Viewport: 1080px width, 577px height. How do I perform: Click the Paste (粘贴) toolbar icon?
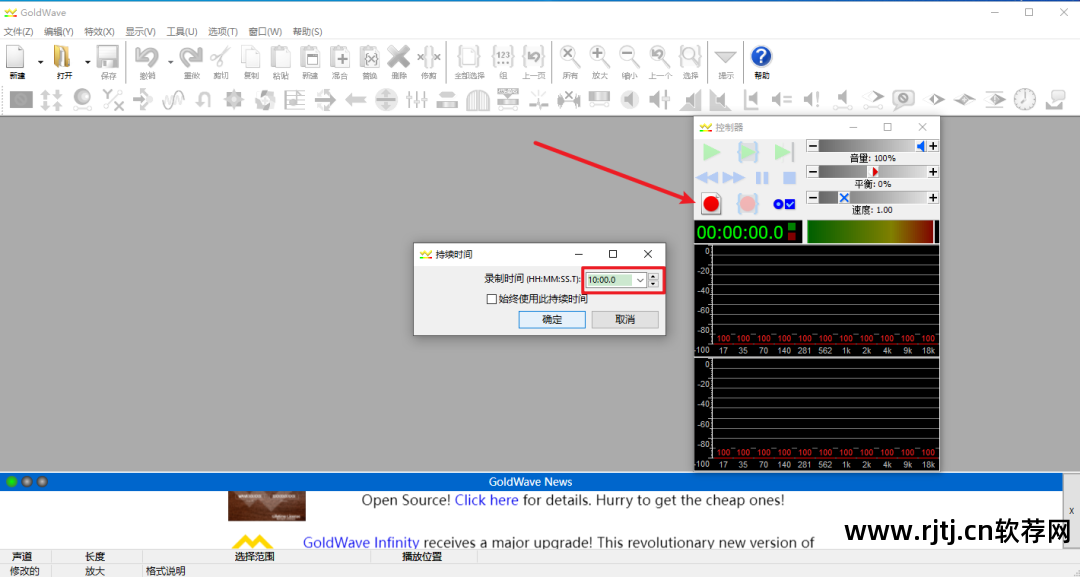pos(281,58)
